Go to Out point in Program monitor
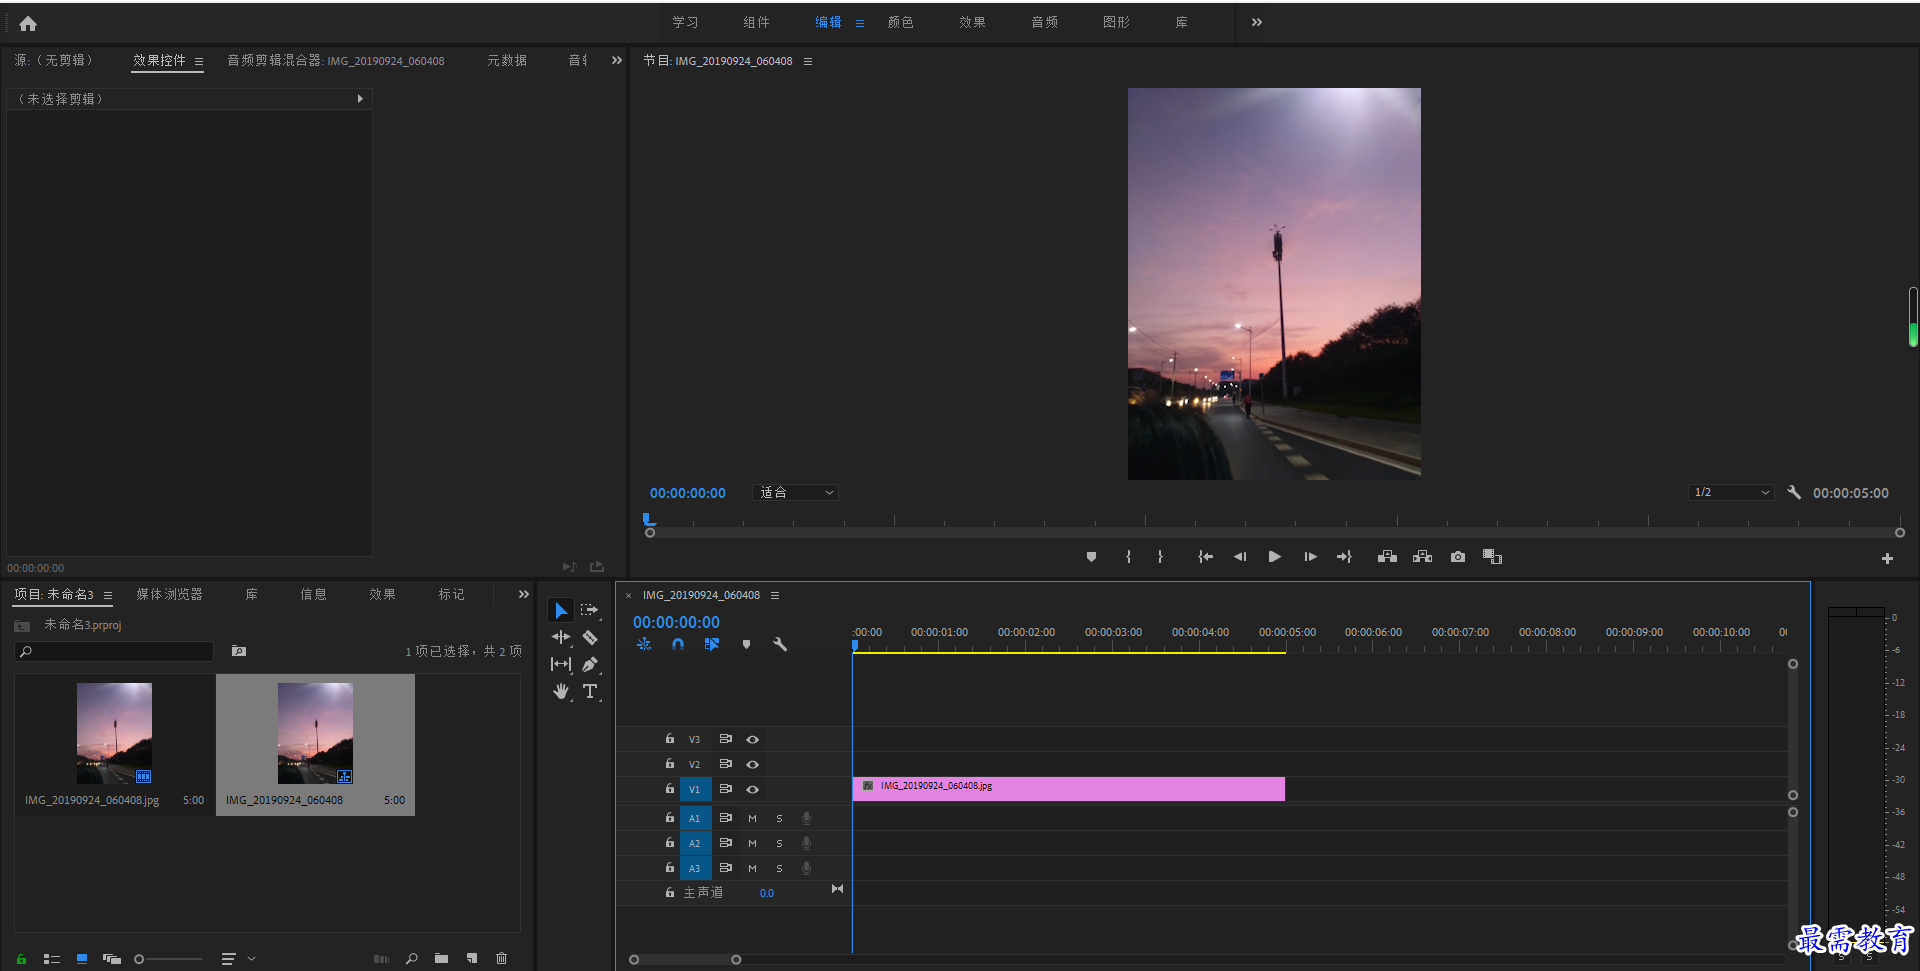 [1344, 557]
